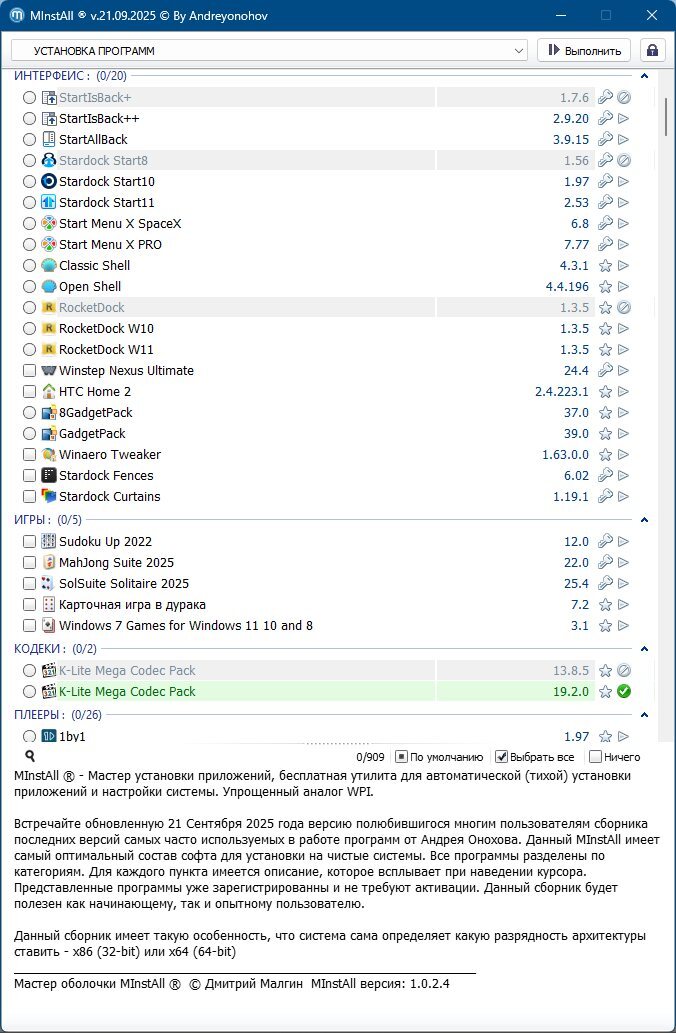Click the play arrow for Sudoku Up 2022
This screenshot has width=676, height=1033.
[x=623, y=542]
